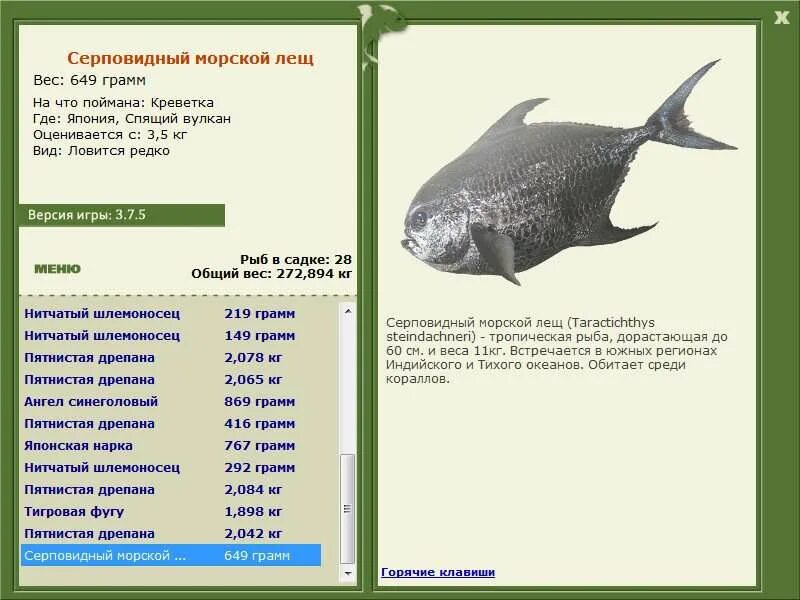Click the "Горячие клавиши" link
Viewport: 800px width, 600px height.
(x=438, y=572)
